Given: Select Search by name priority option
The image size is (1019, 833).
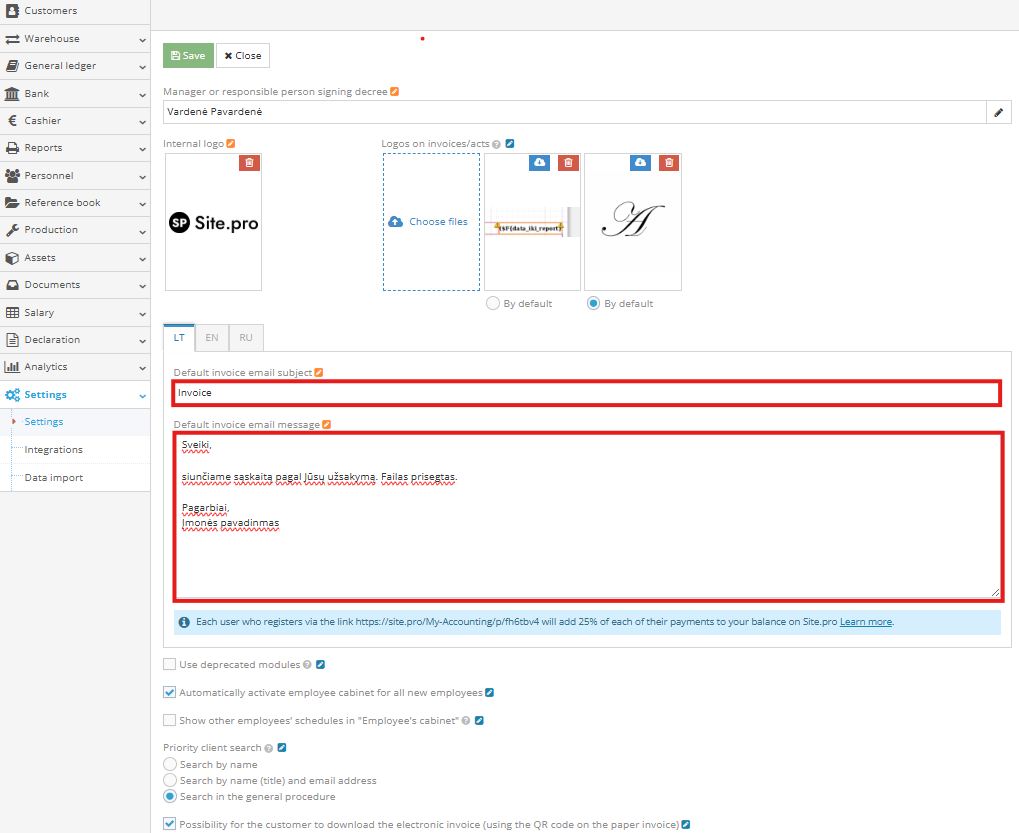Looking at the screenshot, I should coord(169,764).
